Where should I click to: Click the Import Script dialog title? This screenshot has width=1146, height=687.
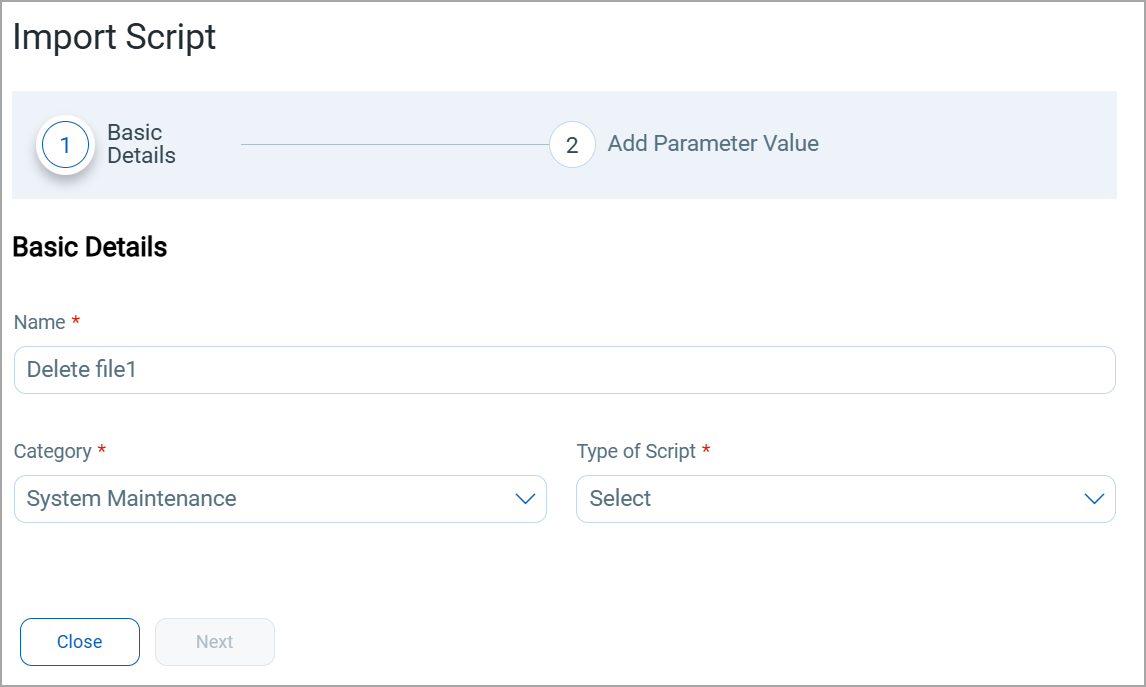(x=114, y=38)
